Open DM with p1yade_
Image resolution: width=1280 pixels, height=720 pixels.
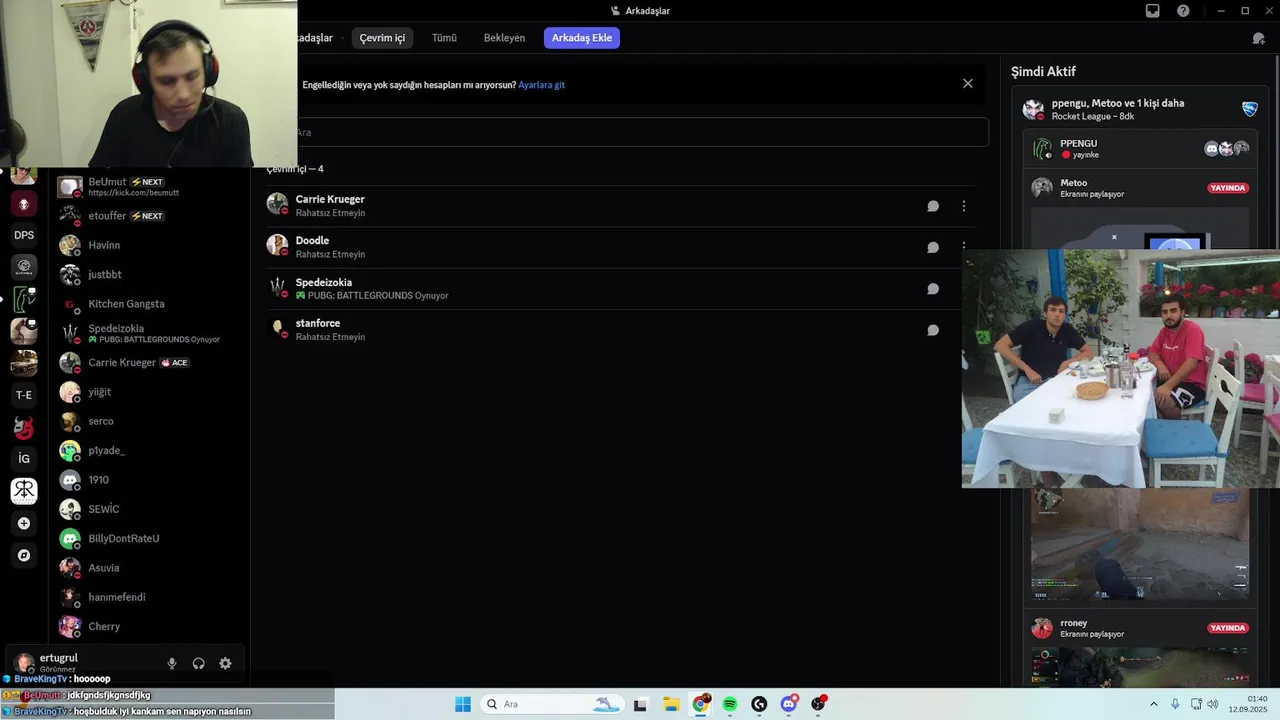tap(150, 450)
